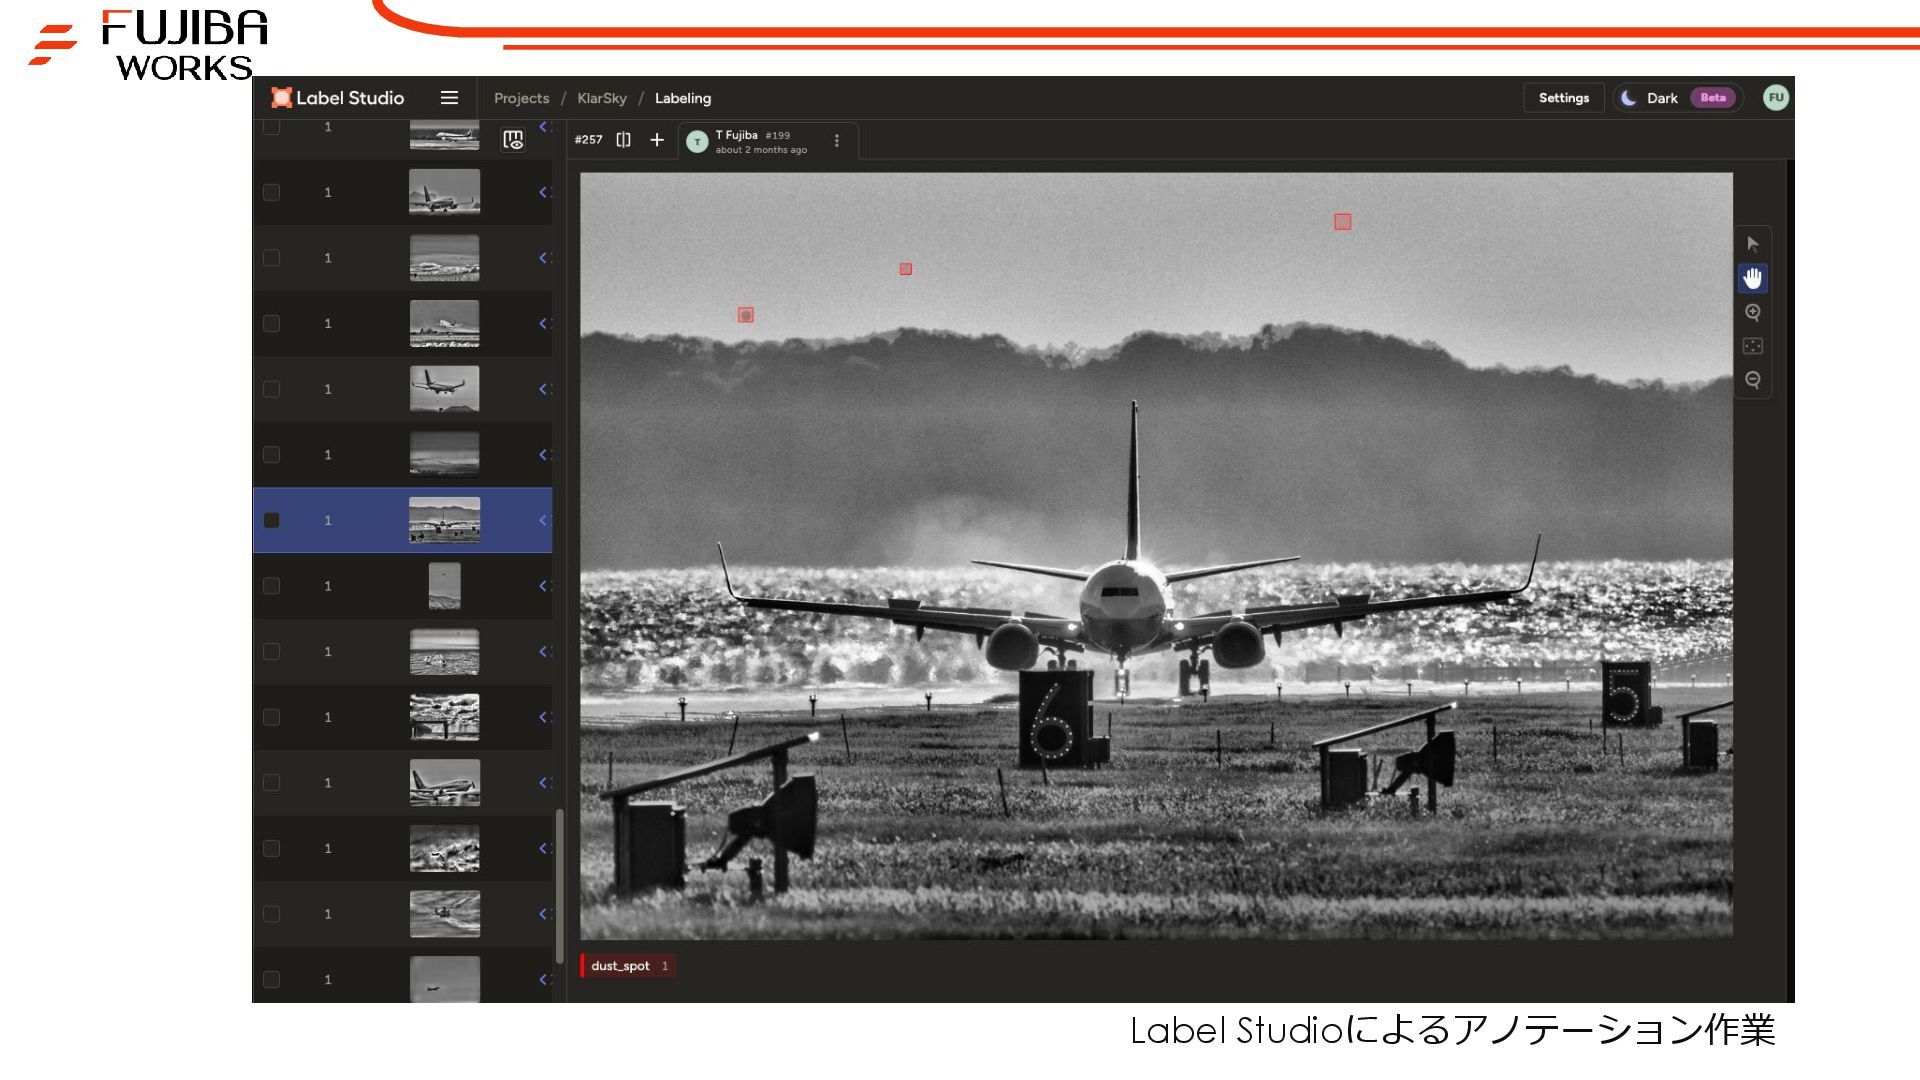1920x1080 pixels.
Task: Click the zoom in magnifier tool
Action: [x=1752, y=312]
